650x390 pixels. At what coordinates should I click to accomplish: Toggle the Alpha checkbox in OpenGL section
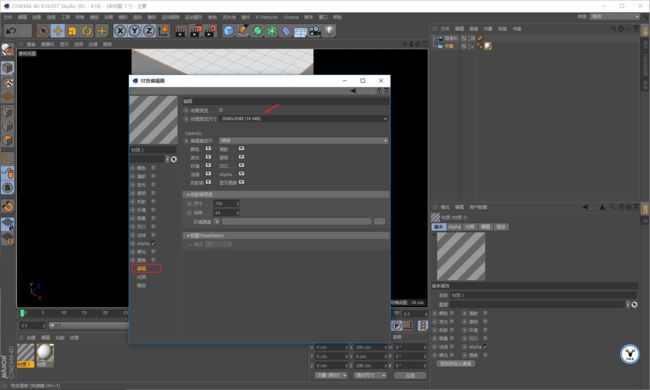tap(241, 174)
